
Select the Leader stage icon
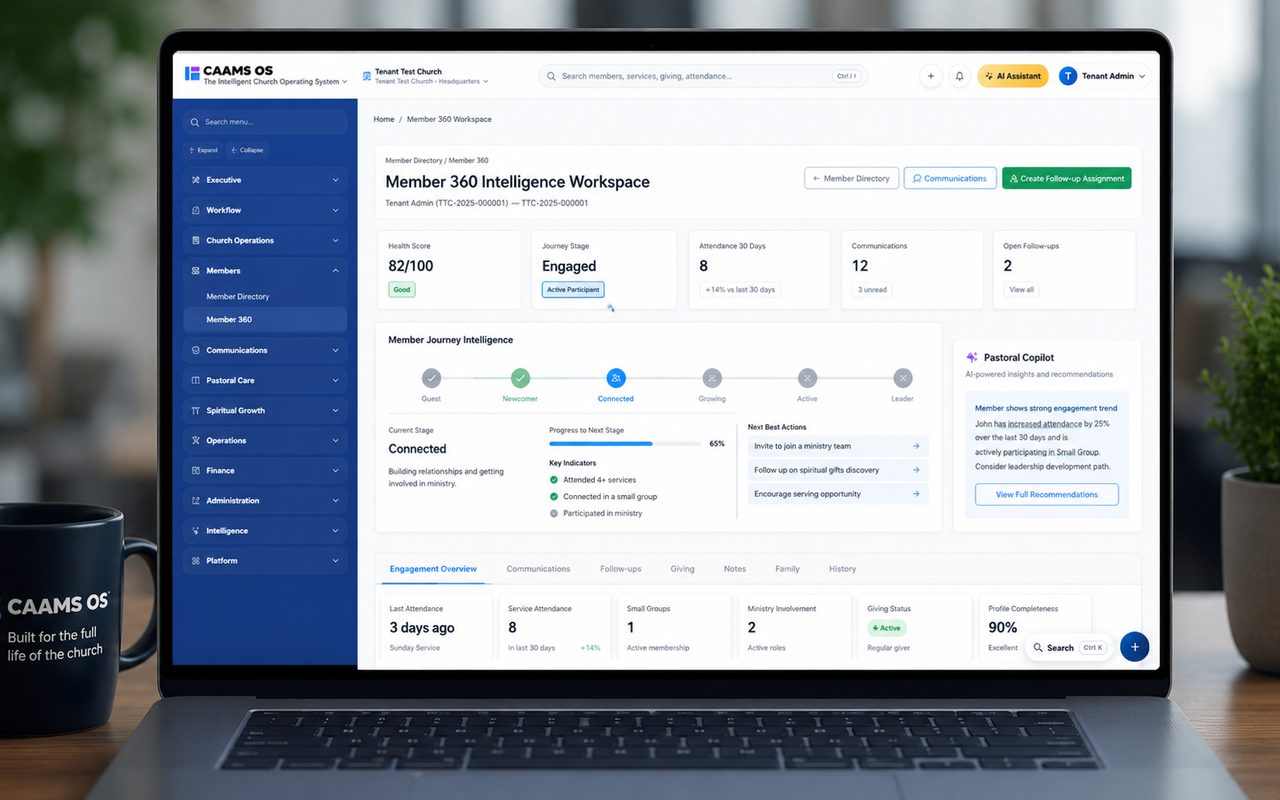point(903,378)
